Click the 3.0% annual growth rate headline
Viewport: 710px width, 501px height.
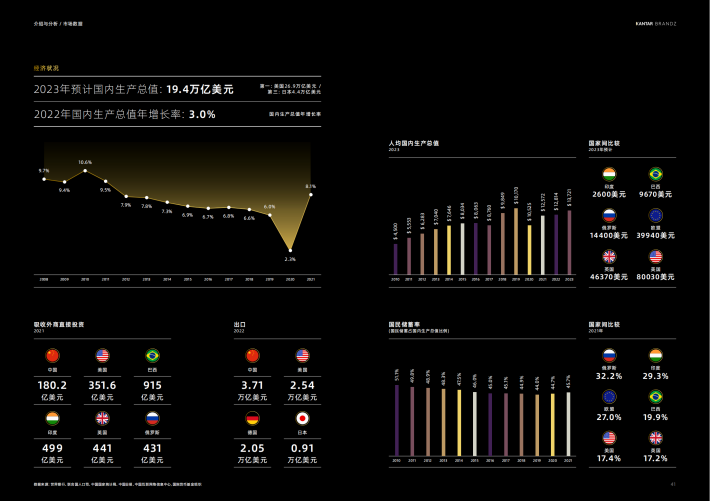[x=202, y=114]
